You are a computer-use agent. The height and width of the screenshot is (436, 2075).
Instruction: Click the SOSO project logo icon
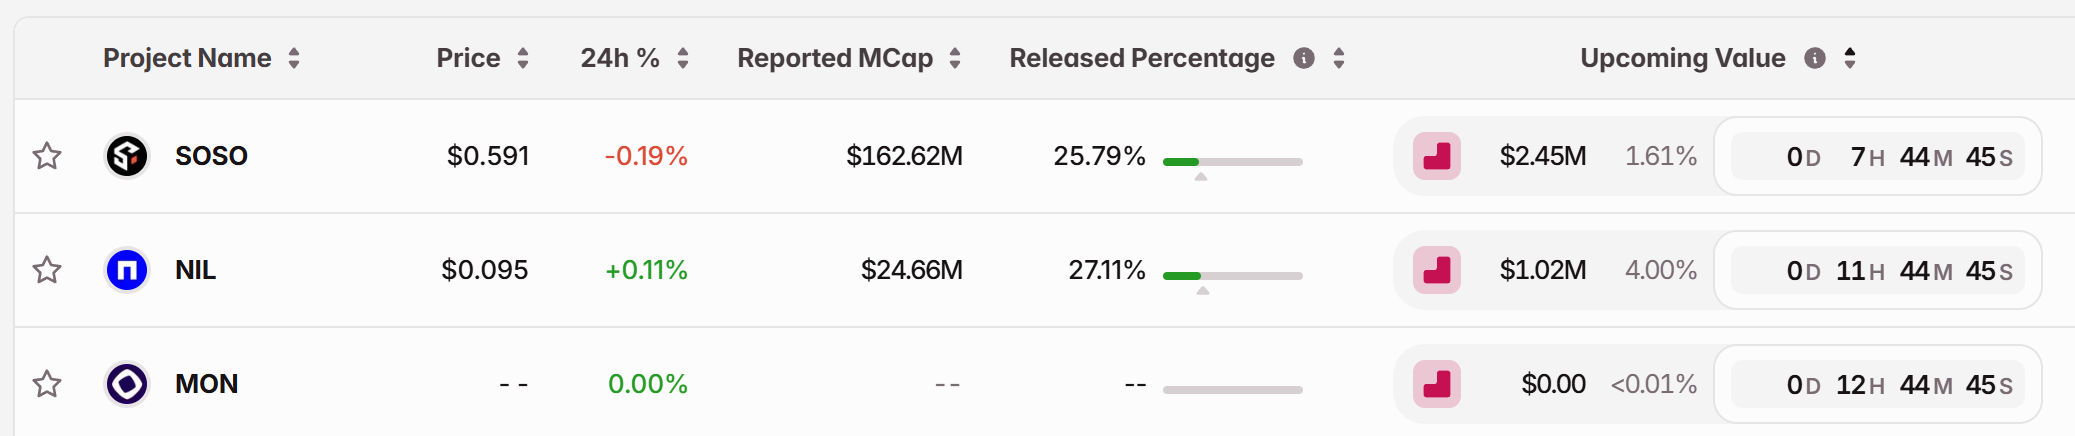click(x=127, y=156)
